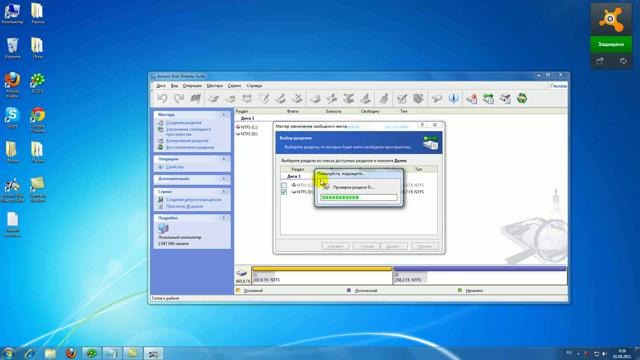This screenshot has height=360, width=640.
Task: Click the Avast orange logo widget
Action: click(611, 19)
